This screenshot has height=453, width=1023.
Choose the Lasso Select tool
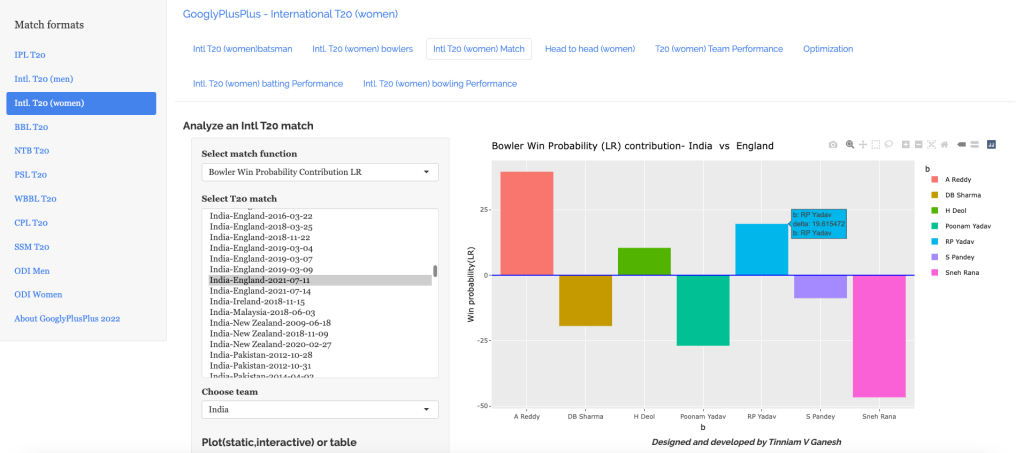pyautogui.click(x=889, y=145)
